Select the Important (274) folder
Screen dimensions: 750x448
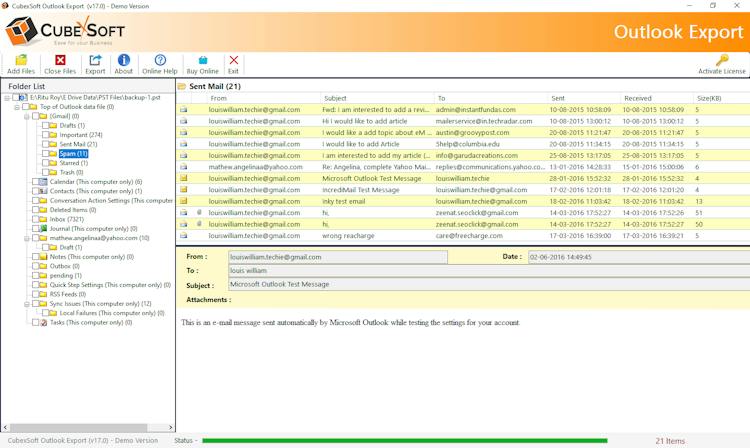(x=81, y=135)
